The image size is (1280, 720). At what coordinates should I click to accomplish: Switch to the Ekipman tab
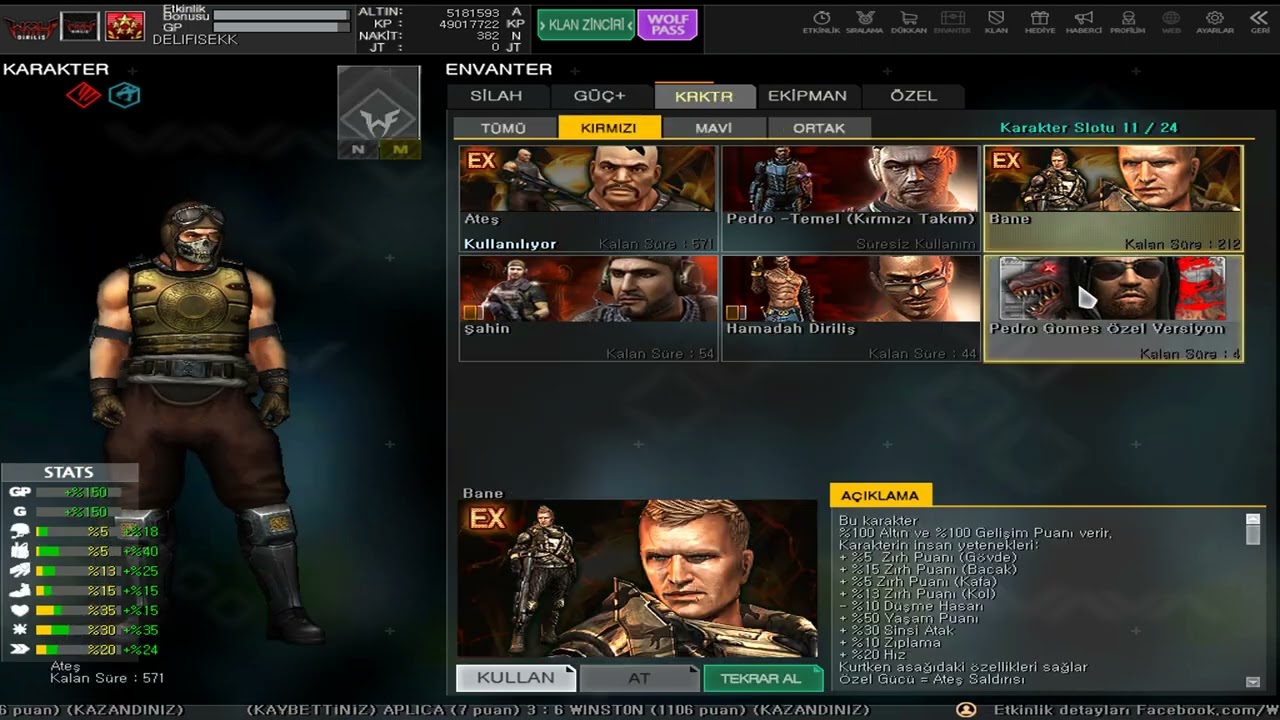point(807,96)
